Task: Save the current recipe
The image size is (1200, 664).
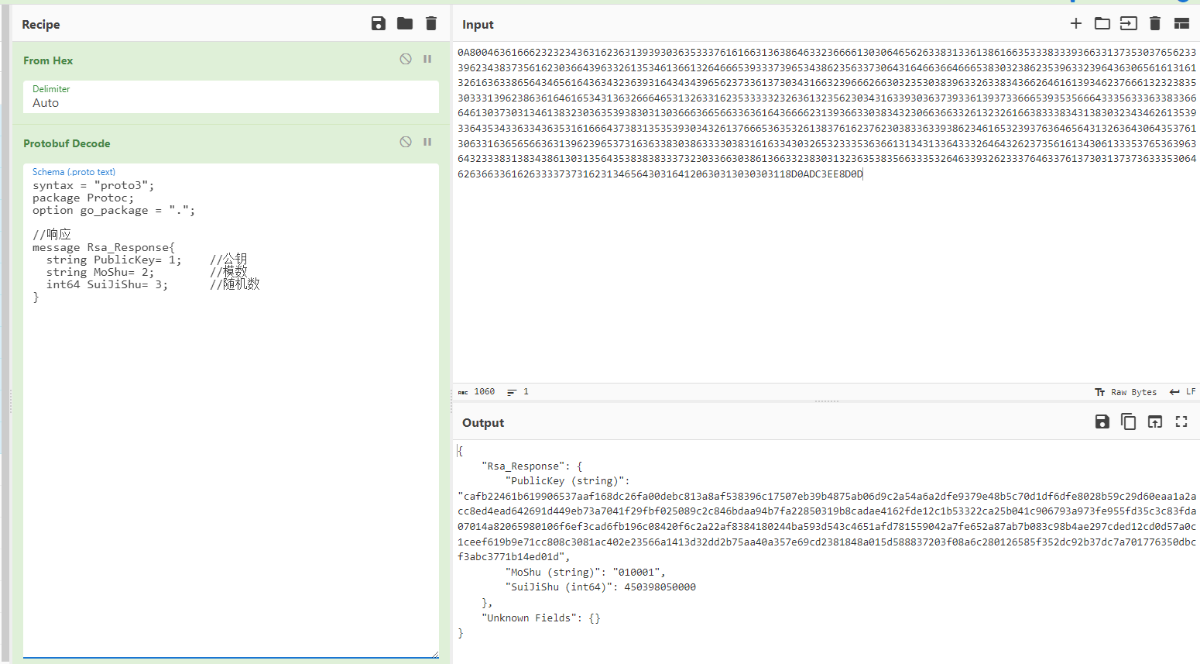Action: pyautogui.click(x=378, y=24)
